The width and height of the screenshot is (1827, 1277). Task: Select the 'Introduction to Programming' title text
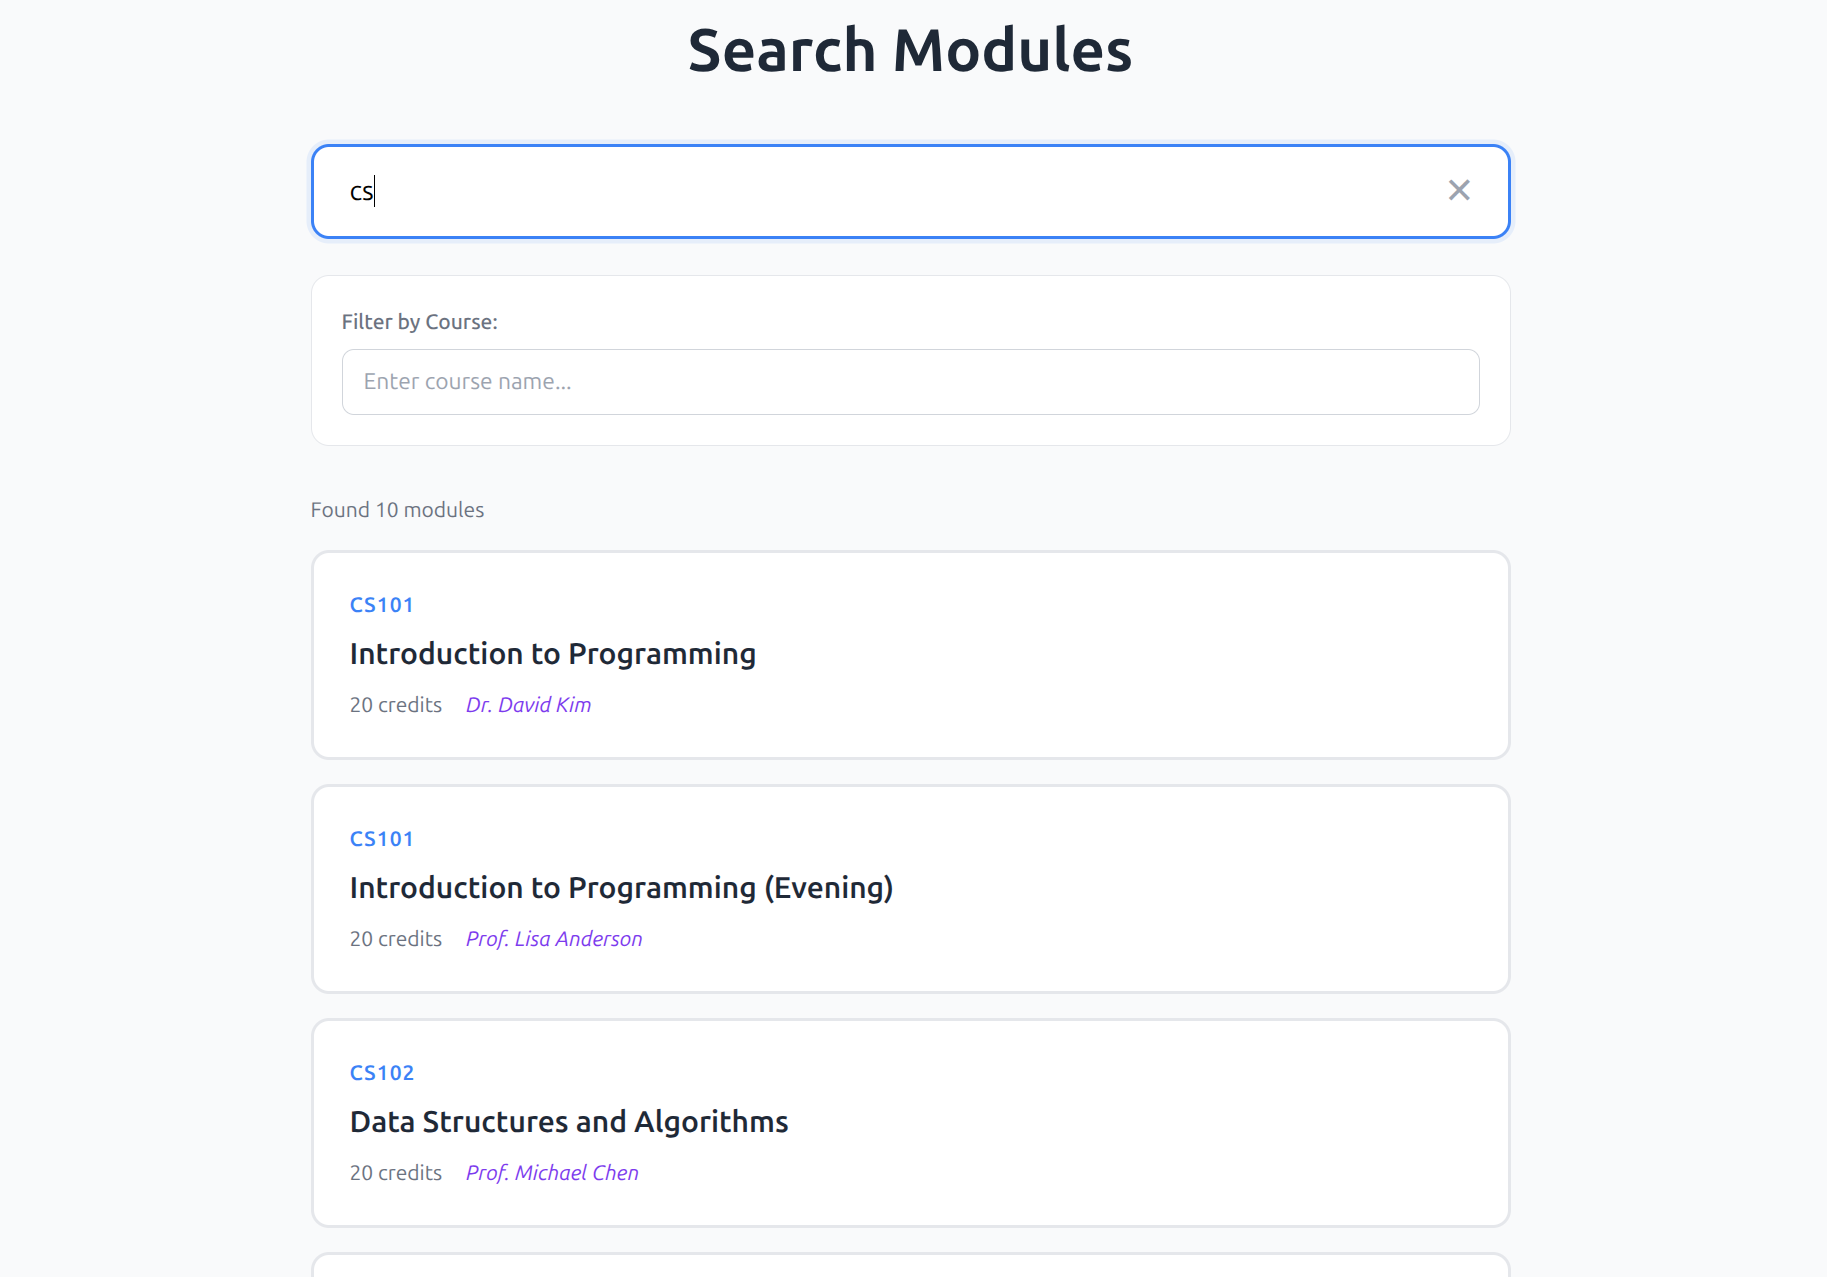pyautogui.click(x=552, y=654)
